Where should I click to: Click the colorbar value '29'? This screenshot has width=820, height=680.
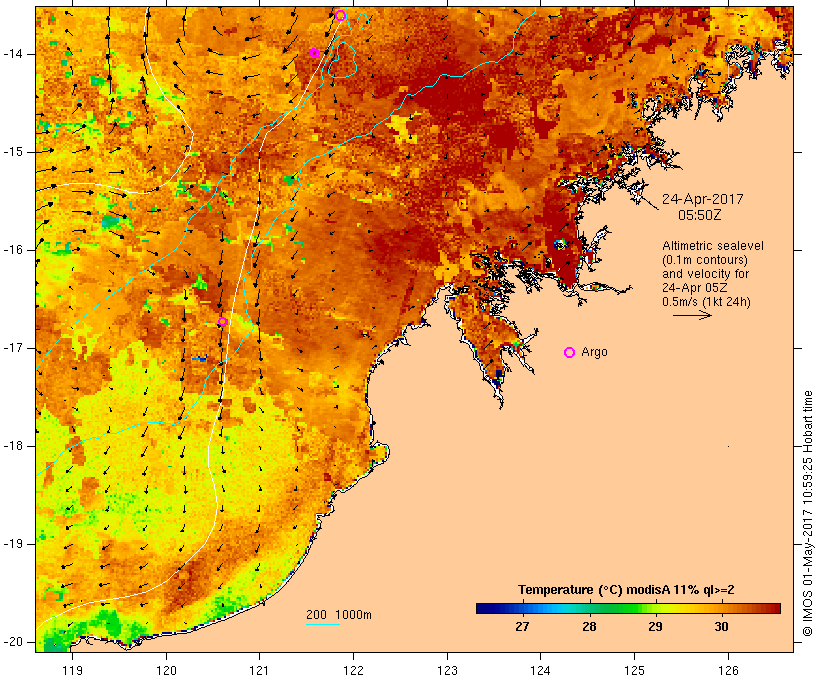tap(655, 626)
